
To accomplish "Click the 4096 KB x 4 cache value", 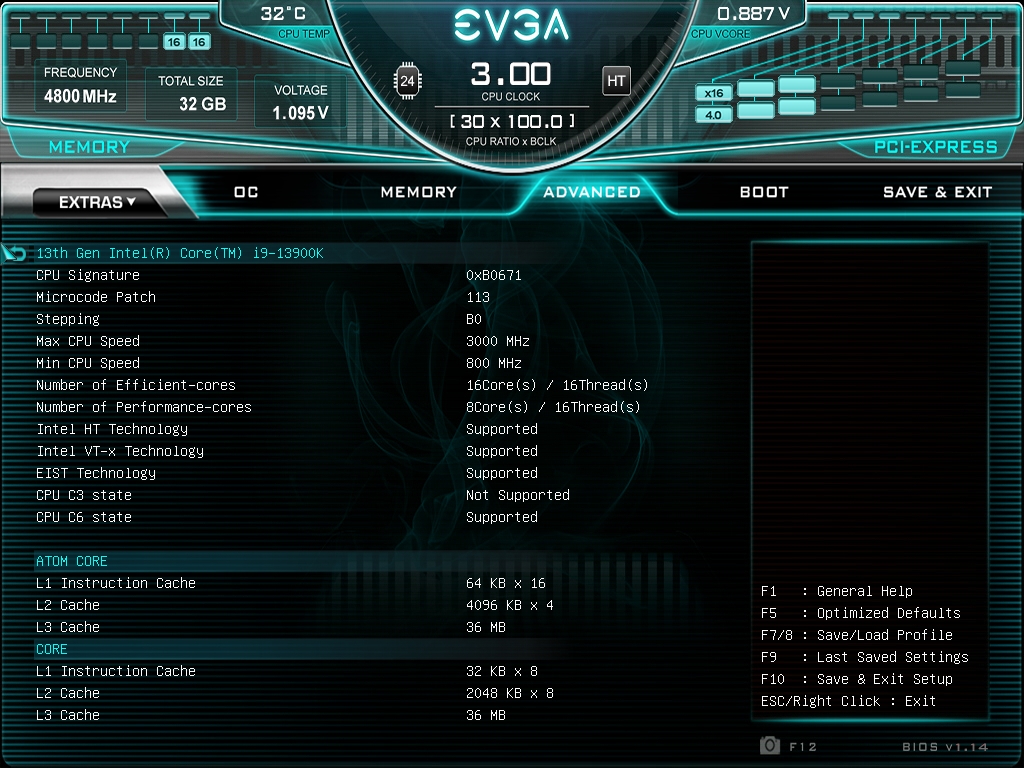I will click(x=509, y=605).
